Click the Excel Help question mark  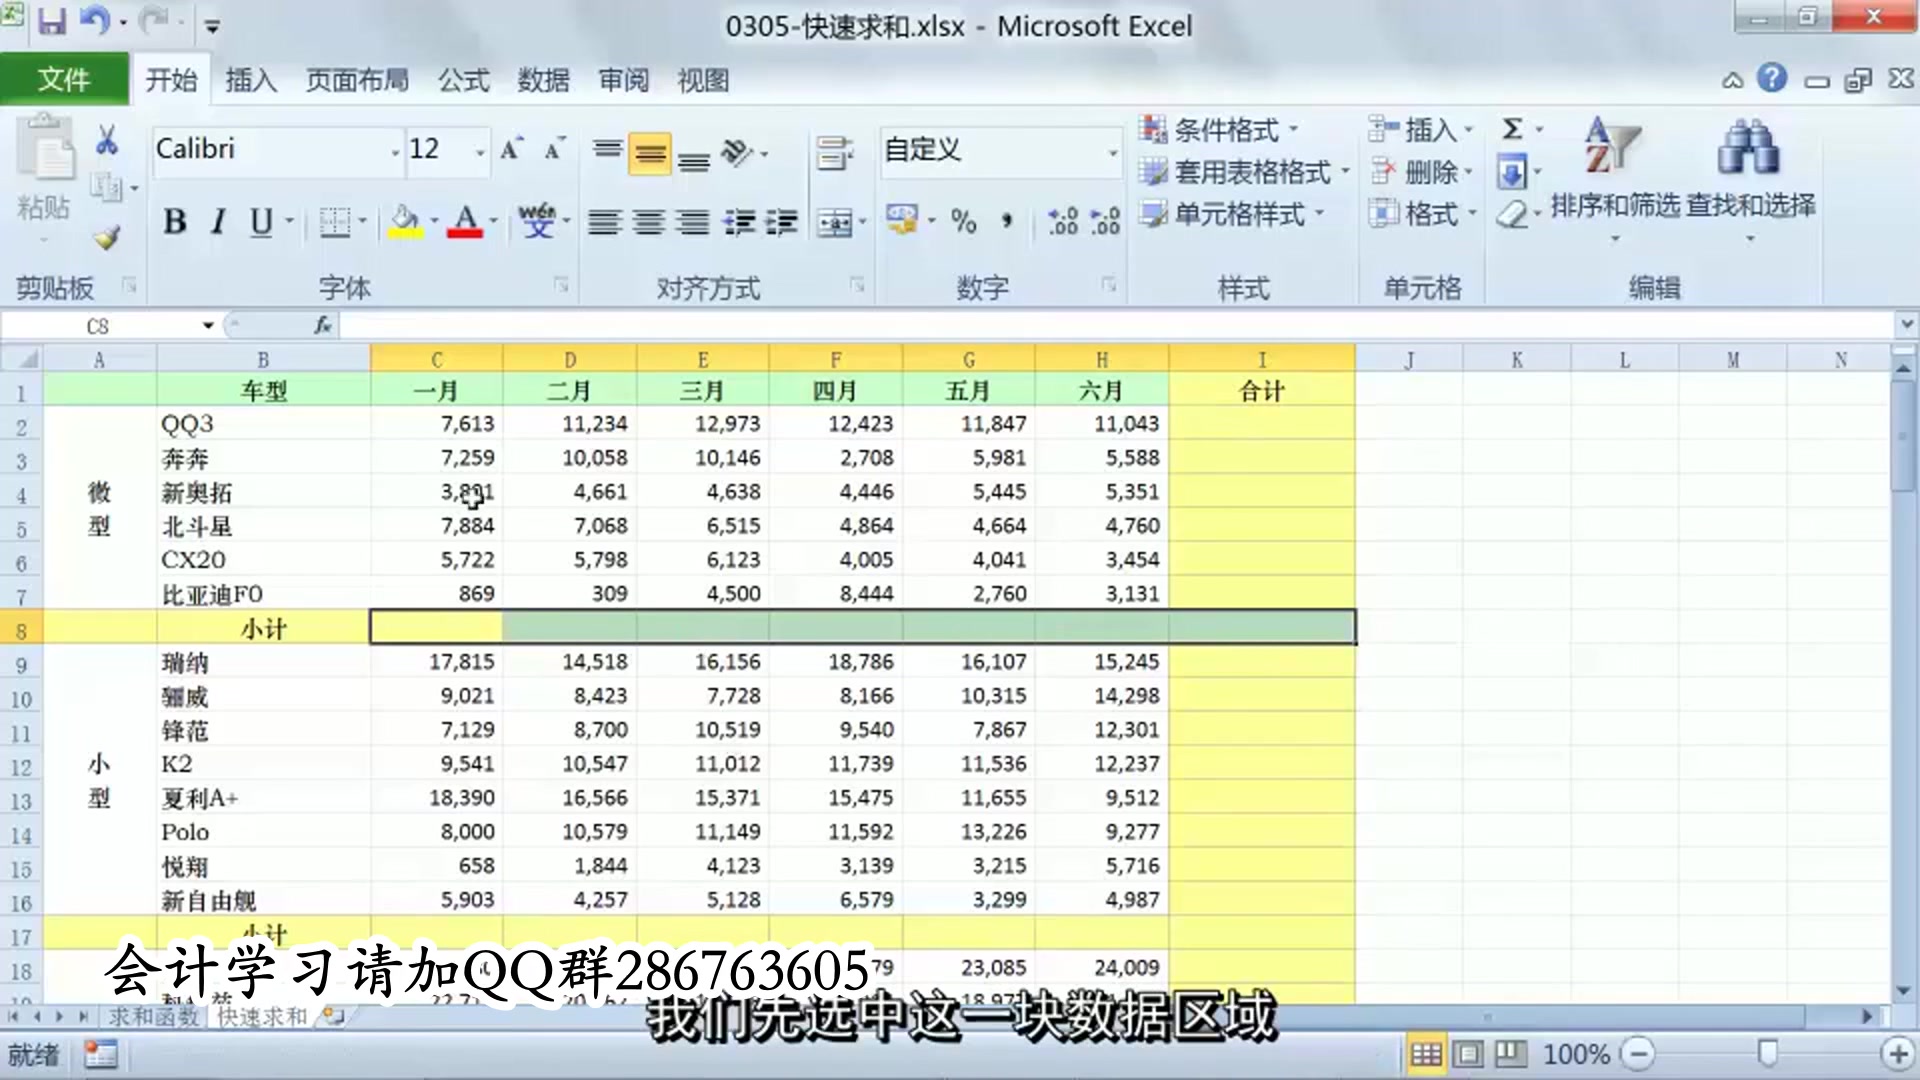click(x=1772, y=77)
